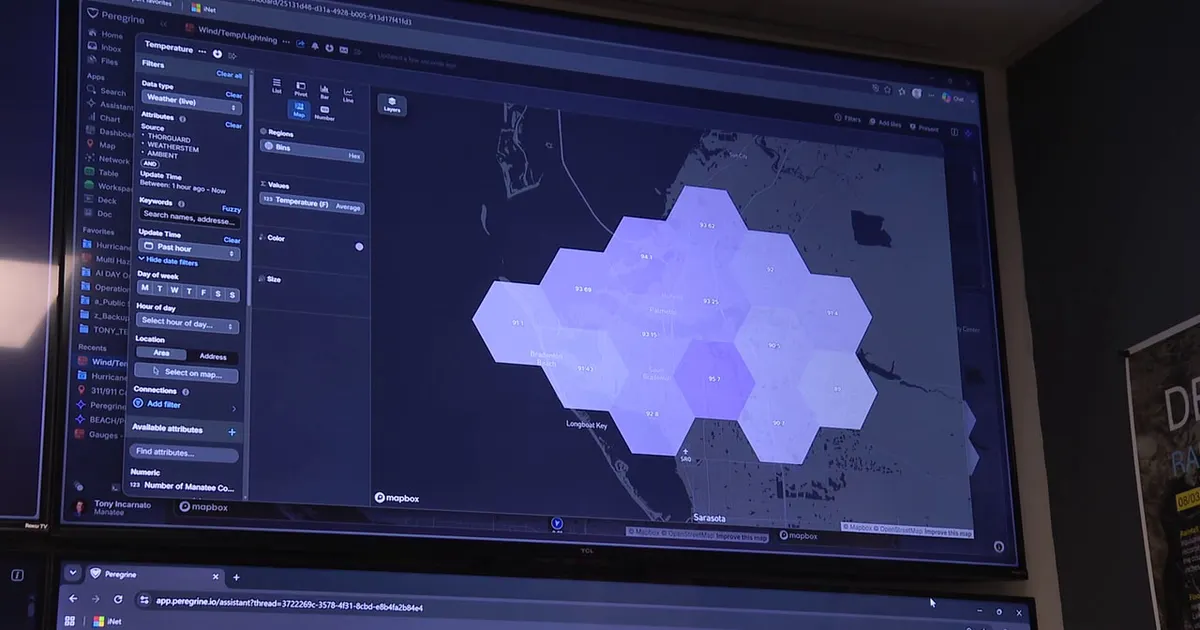Click the plus icon beside Available attributes
The image size is (1200, 630).
(x=232, y=432)
